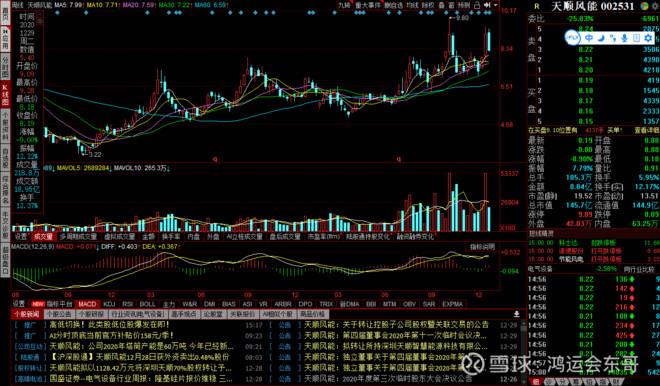This screenshot has height=386, width=660.
Task: Click the settings gear in input method bar
Action: (648, 38)
